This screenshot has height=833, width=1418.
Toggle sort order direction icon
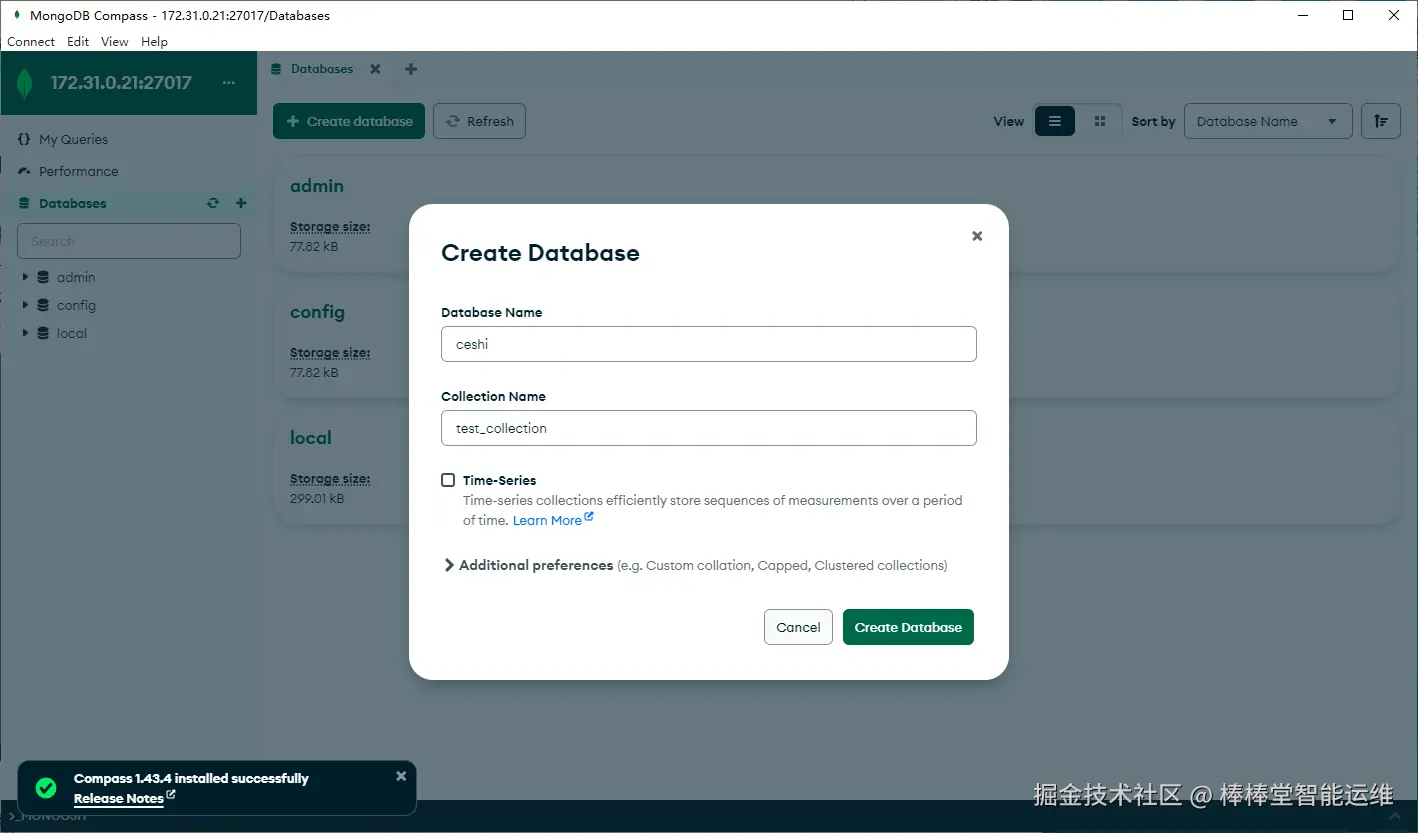point(1381,121)
